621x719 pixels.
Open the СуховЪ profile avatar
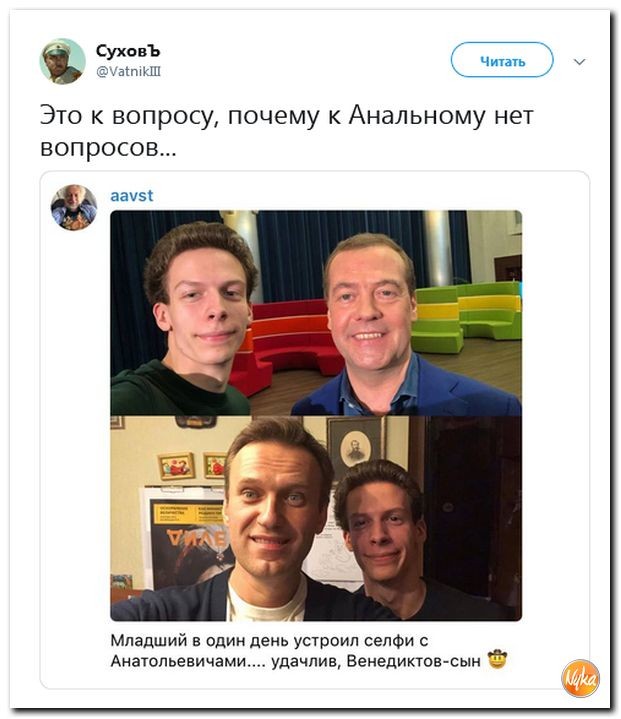click(62, 61)
